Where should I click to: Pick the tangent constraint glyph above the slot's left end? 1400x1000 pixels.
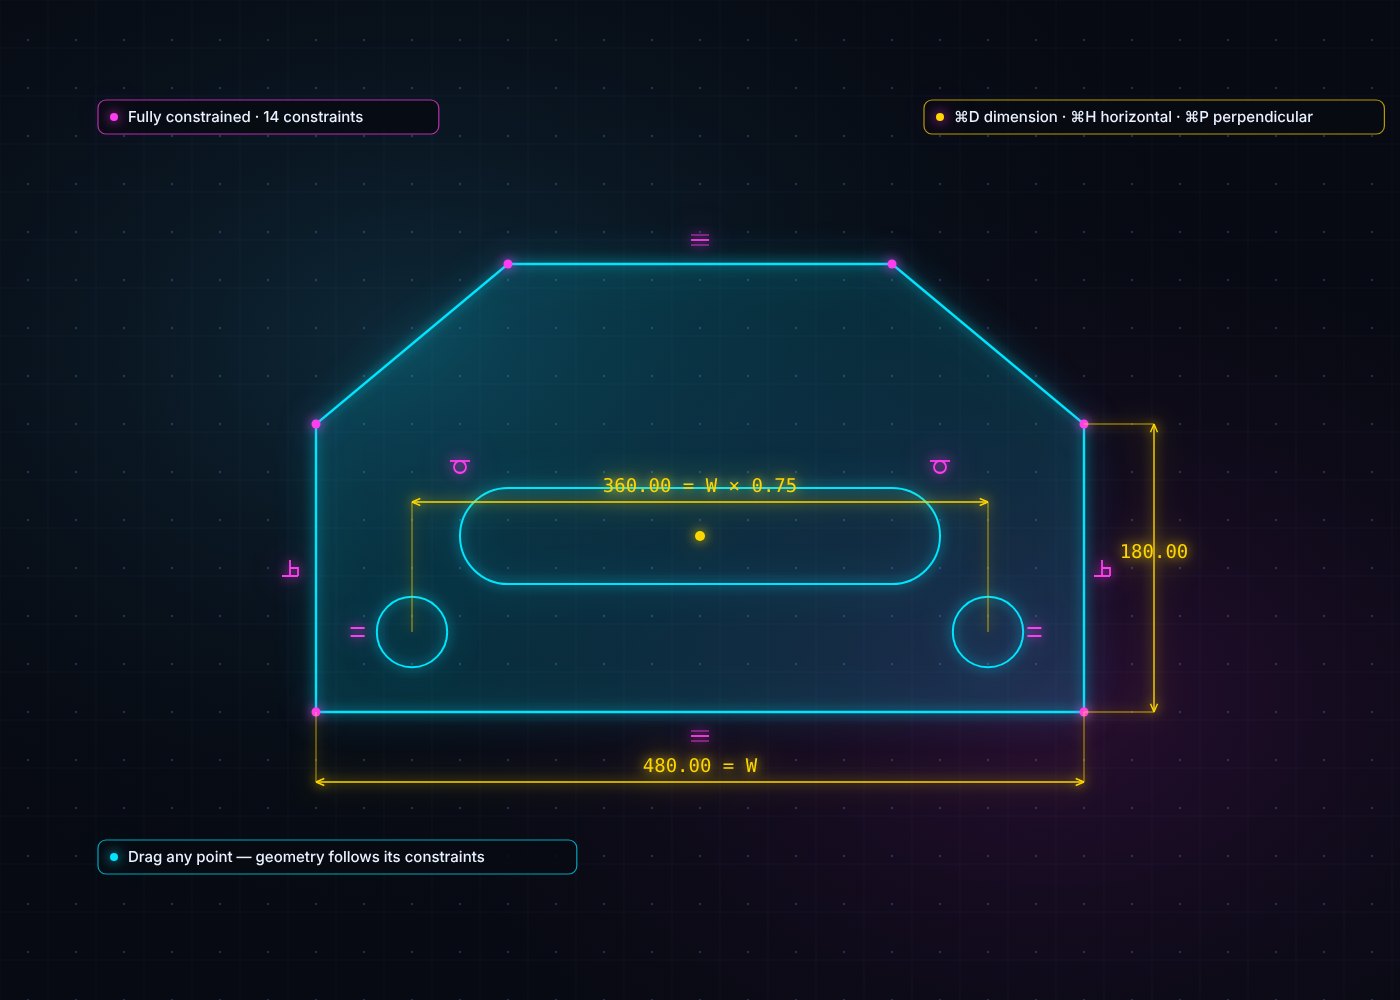pos(460,467)
